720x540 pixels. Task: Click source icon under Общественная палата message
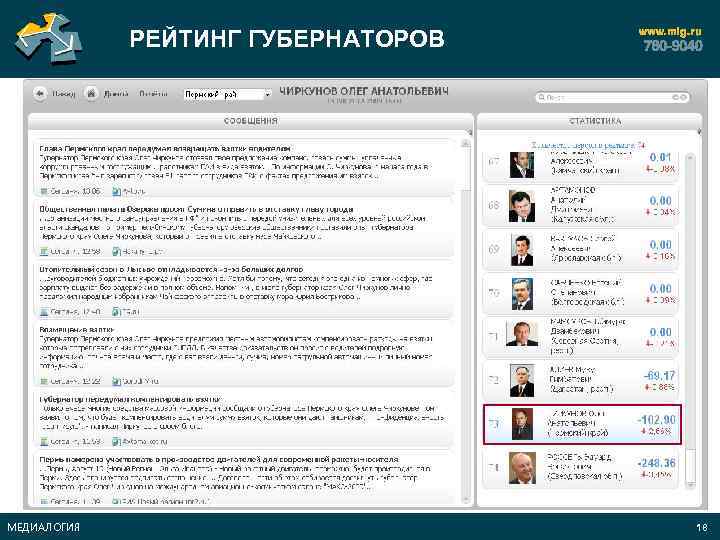click(x=117, y=252)
